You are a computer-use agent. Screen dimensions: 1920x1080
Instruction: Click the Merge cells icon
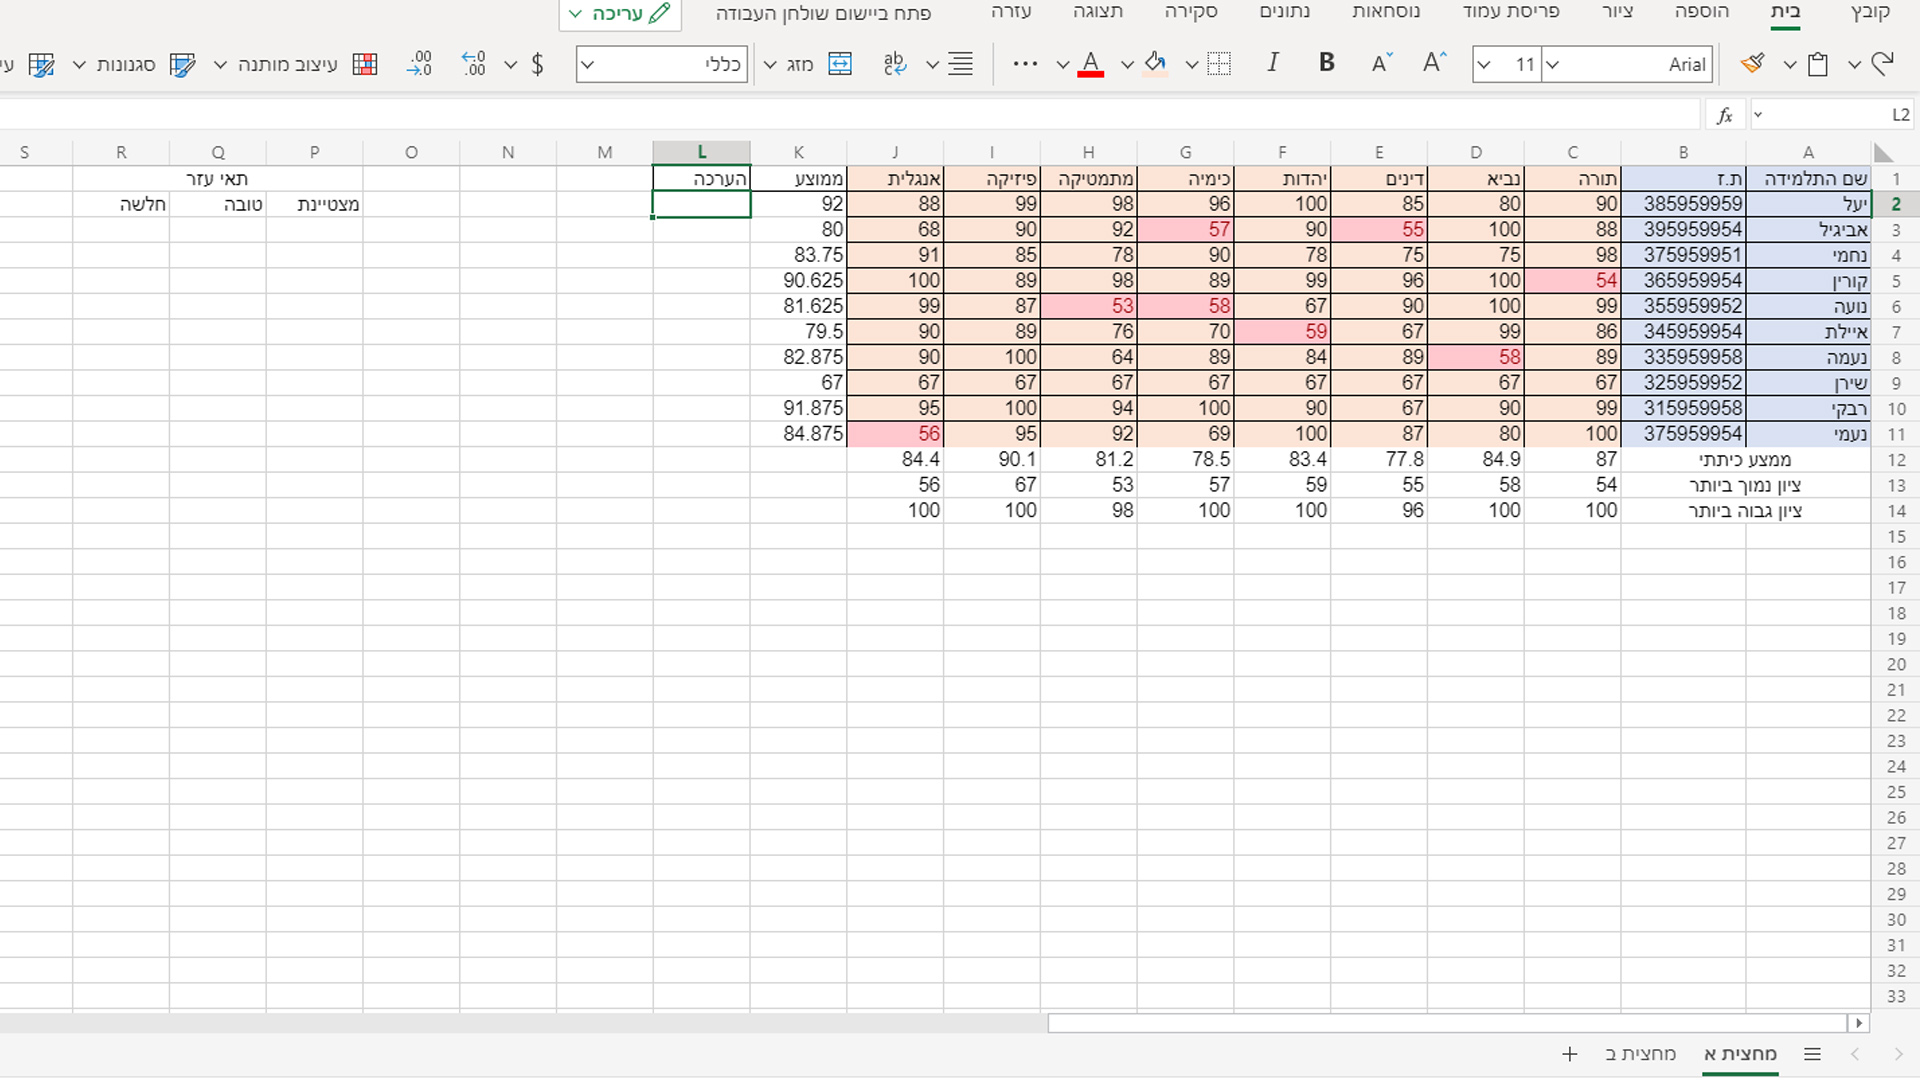click(840, 64)
